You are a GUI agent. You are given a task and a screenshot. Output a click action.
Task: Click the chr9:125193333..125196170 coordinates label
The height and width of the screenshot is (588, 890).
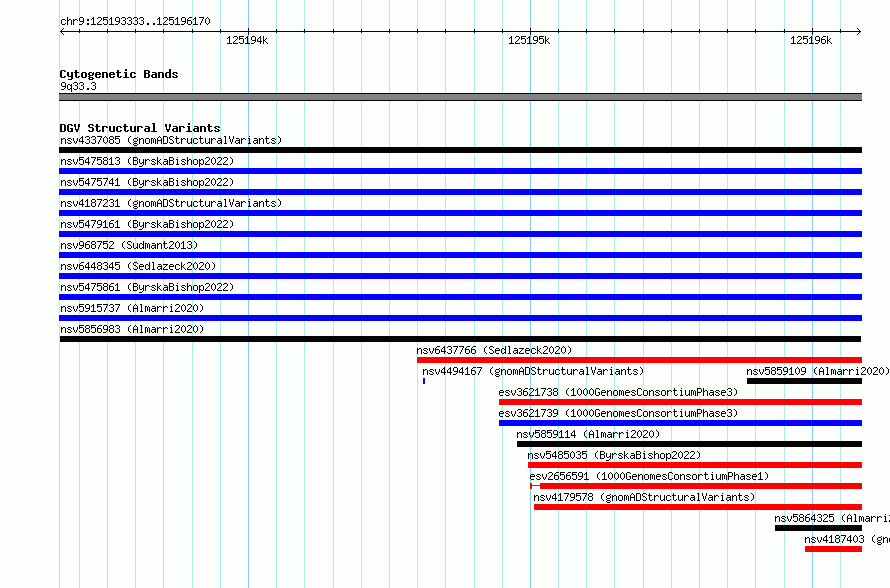(135, 21)
